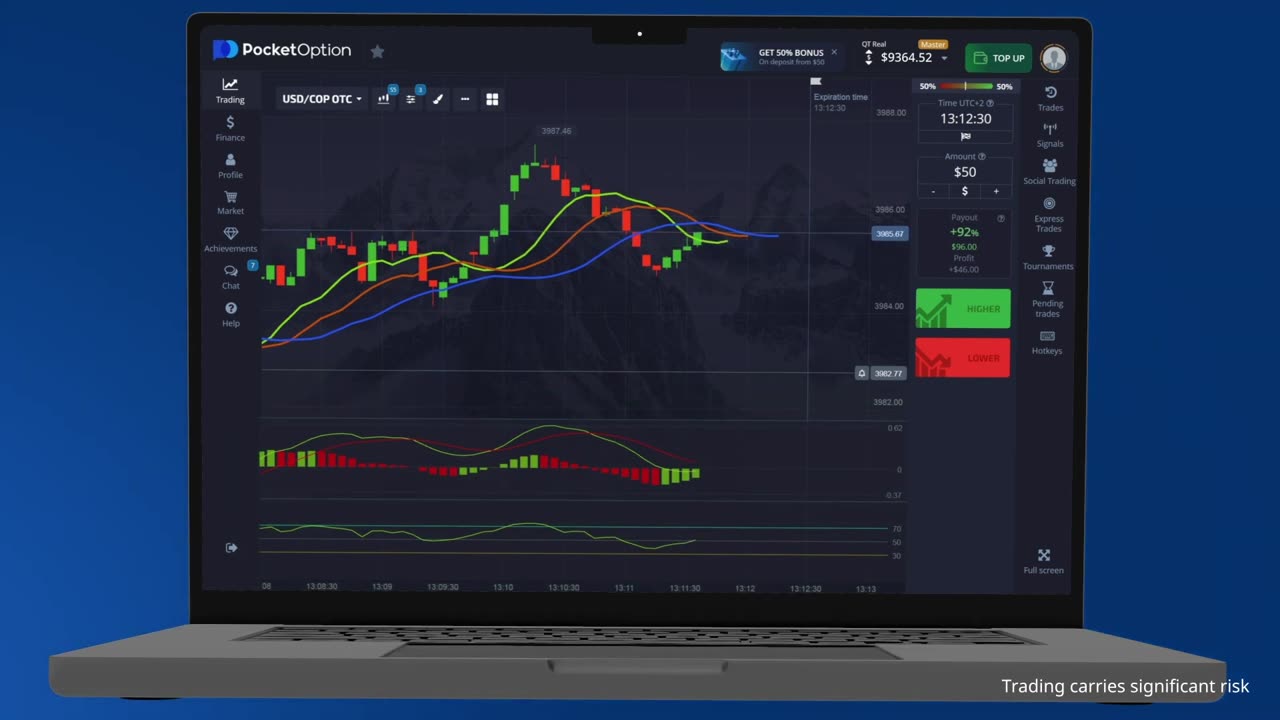
Task: Open the Help section
Action: point(230,314)
